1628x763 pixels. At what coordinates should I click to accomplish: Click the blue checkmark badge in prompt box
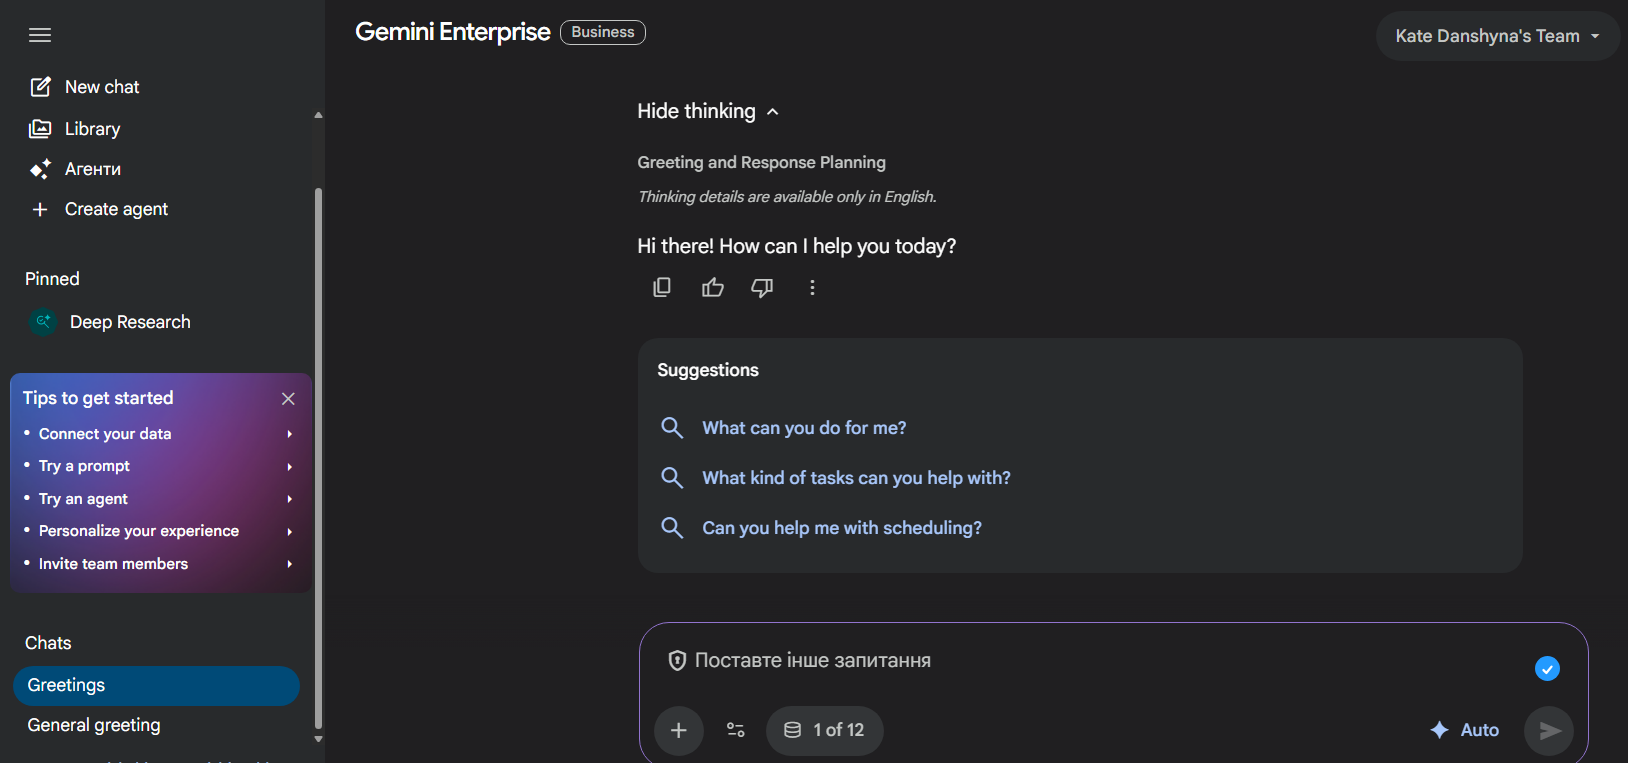pos(1547,669)
